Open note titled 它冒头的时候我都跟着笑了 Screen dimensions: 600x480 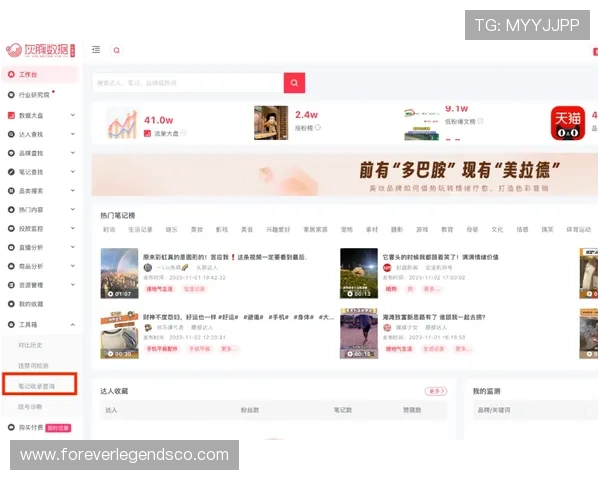440,257
